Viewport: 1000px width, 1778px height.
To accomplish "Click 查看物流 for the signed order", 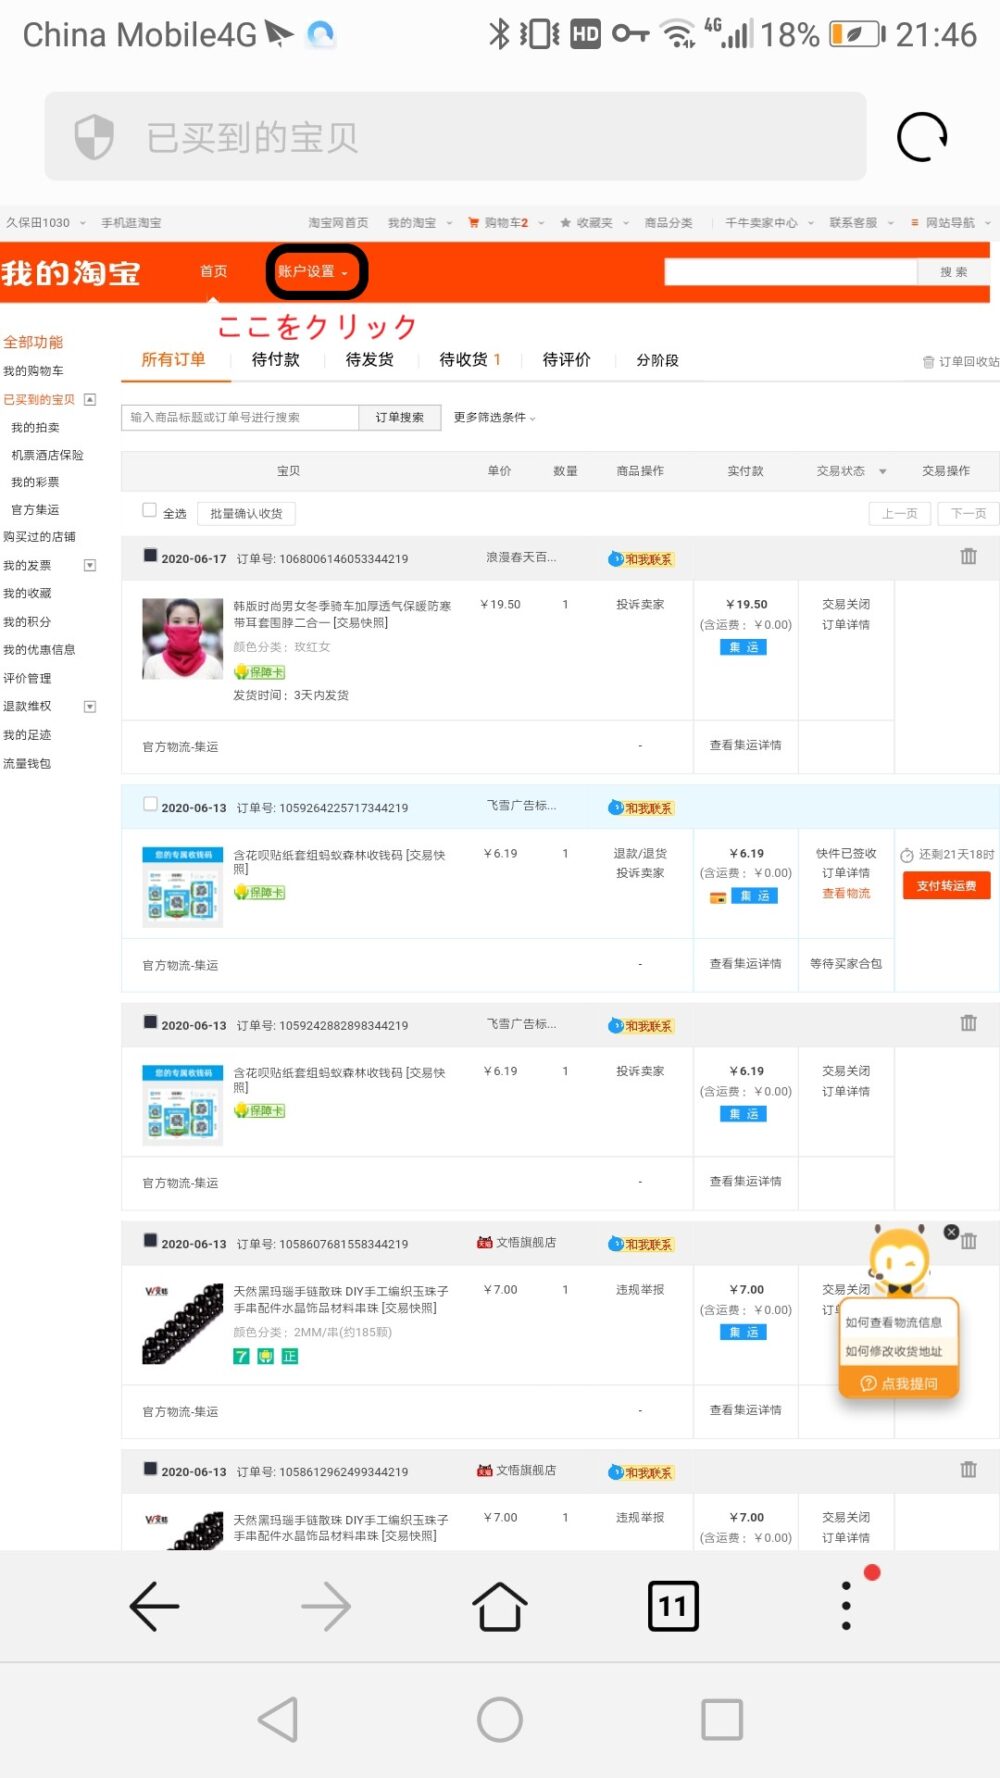I will (846, 893).
